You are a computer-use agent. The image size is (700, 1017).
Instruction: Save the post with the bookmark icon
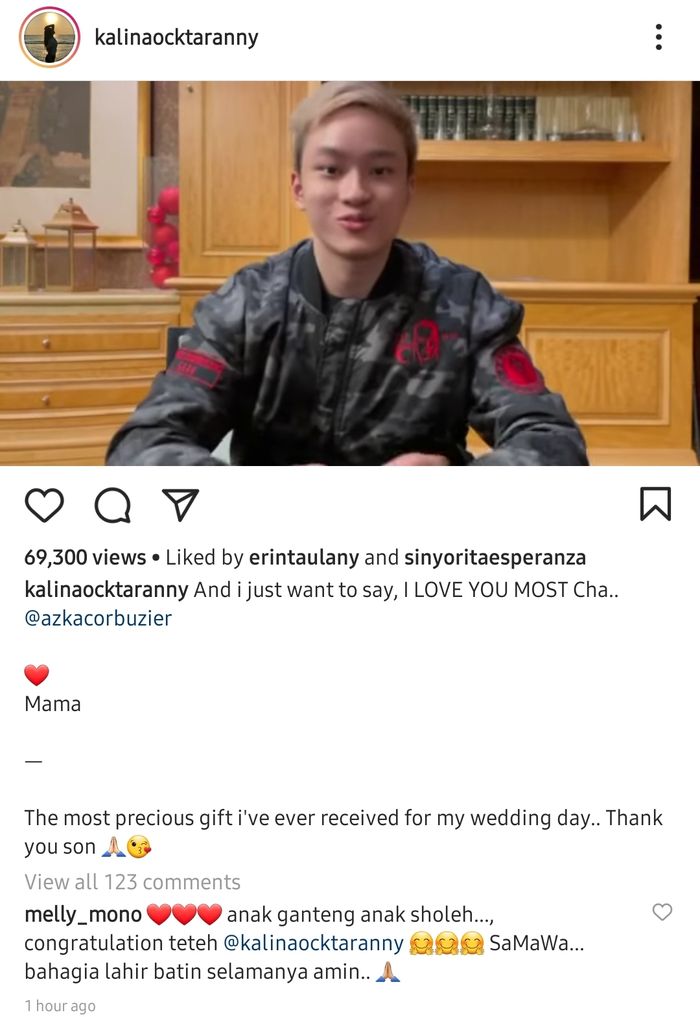(x=655, y=504)
